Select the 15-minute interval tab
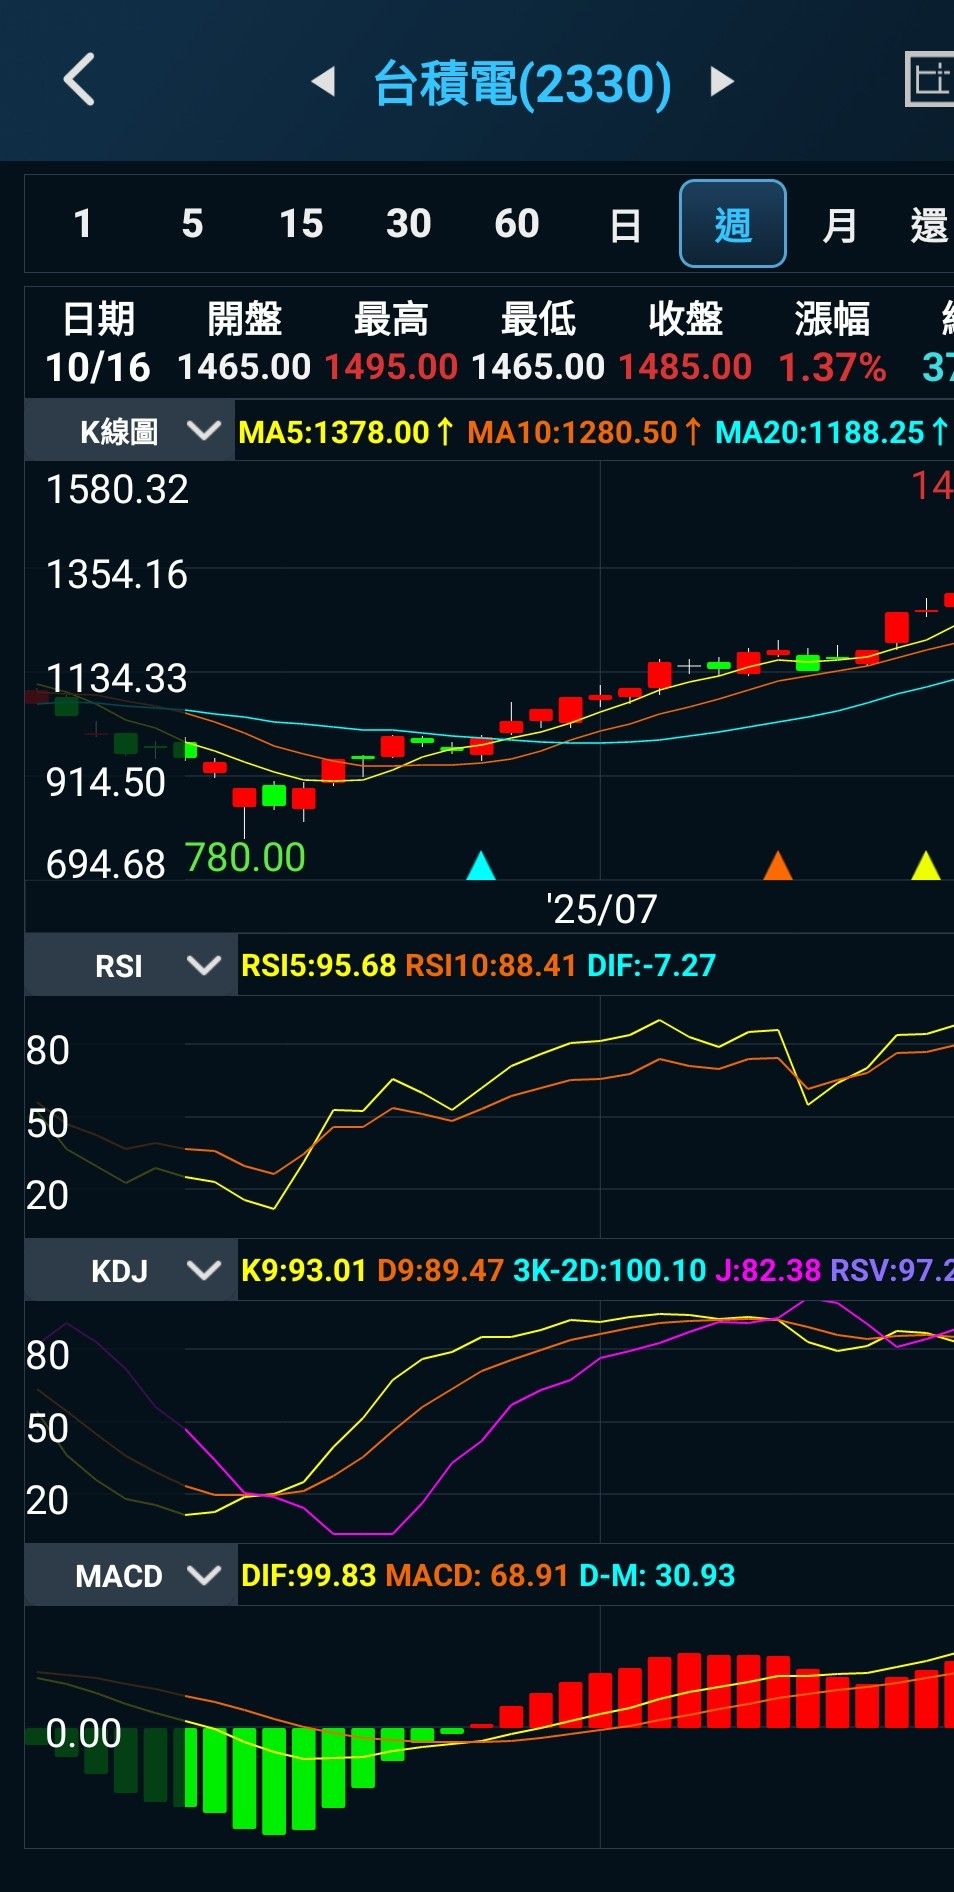The width and height of the screenshot is (954, 1892). tap(301, 224)
